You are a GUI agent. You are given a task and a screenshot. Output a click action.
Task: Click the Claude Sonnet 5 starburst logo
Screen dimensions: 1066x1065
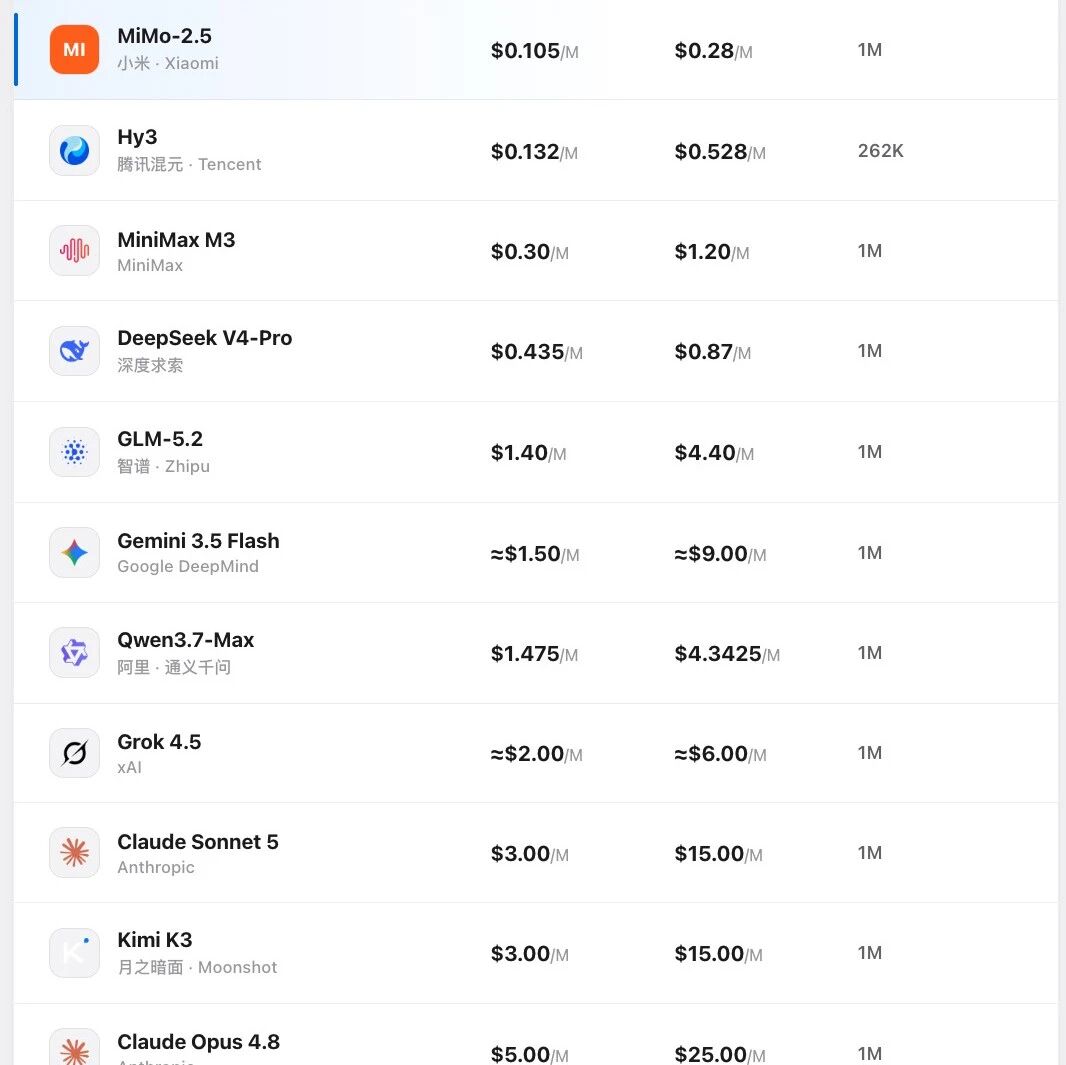pyautogui.click(x=74, y=853)
